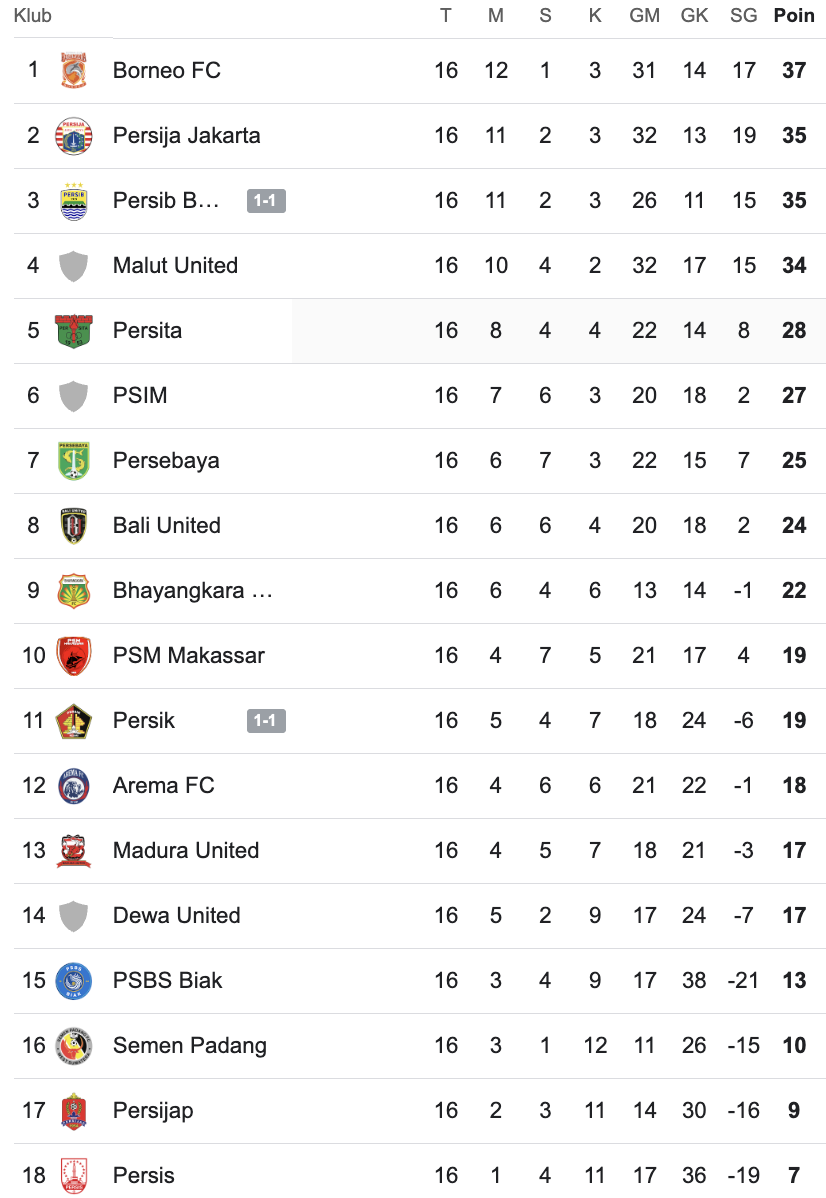
Task: Click the Persija Jakarta crest icon
Action: pyautogui.click(x=74, y=136)
